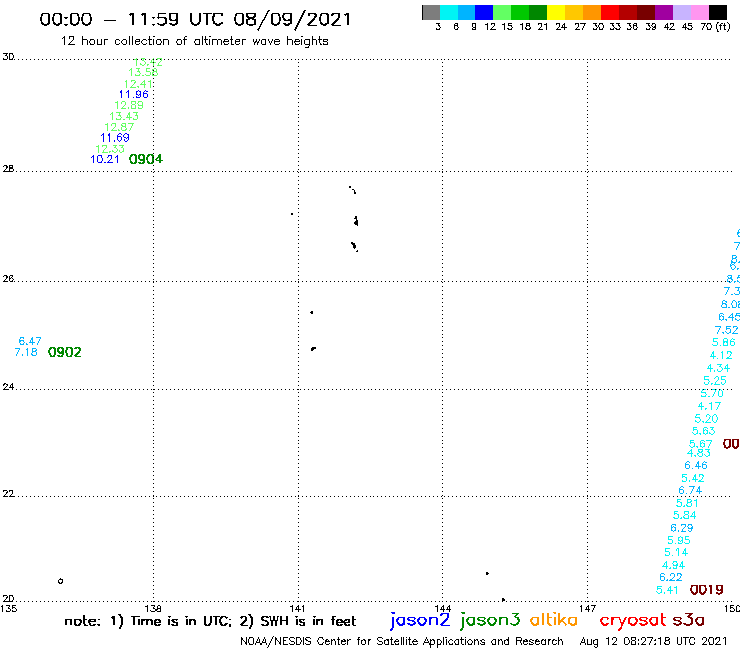Click the 00:00 – 11:59 UTC date title
This screenshot has height=650, width=740.
[x=195, y=20]
